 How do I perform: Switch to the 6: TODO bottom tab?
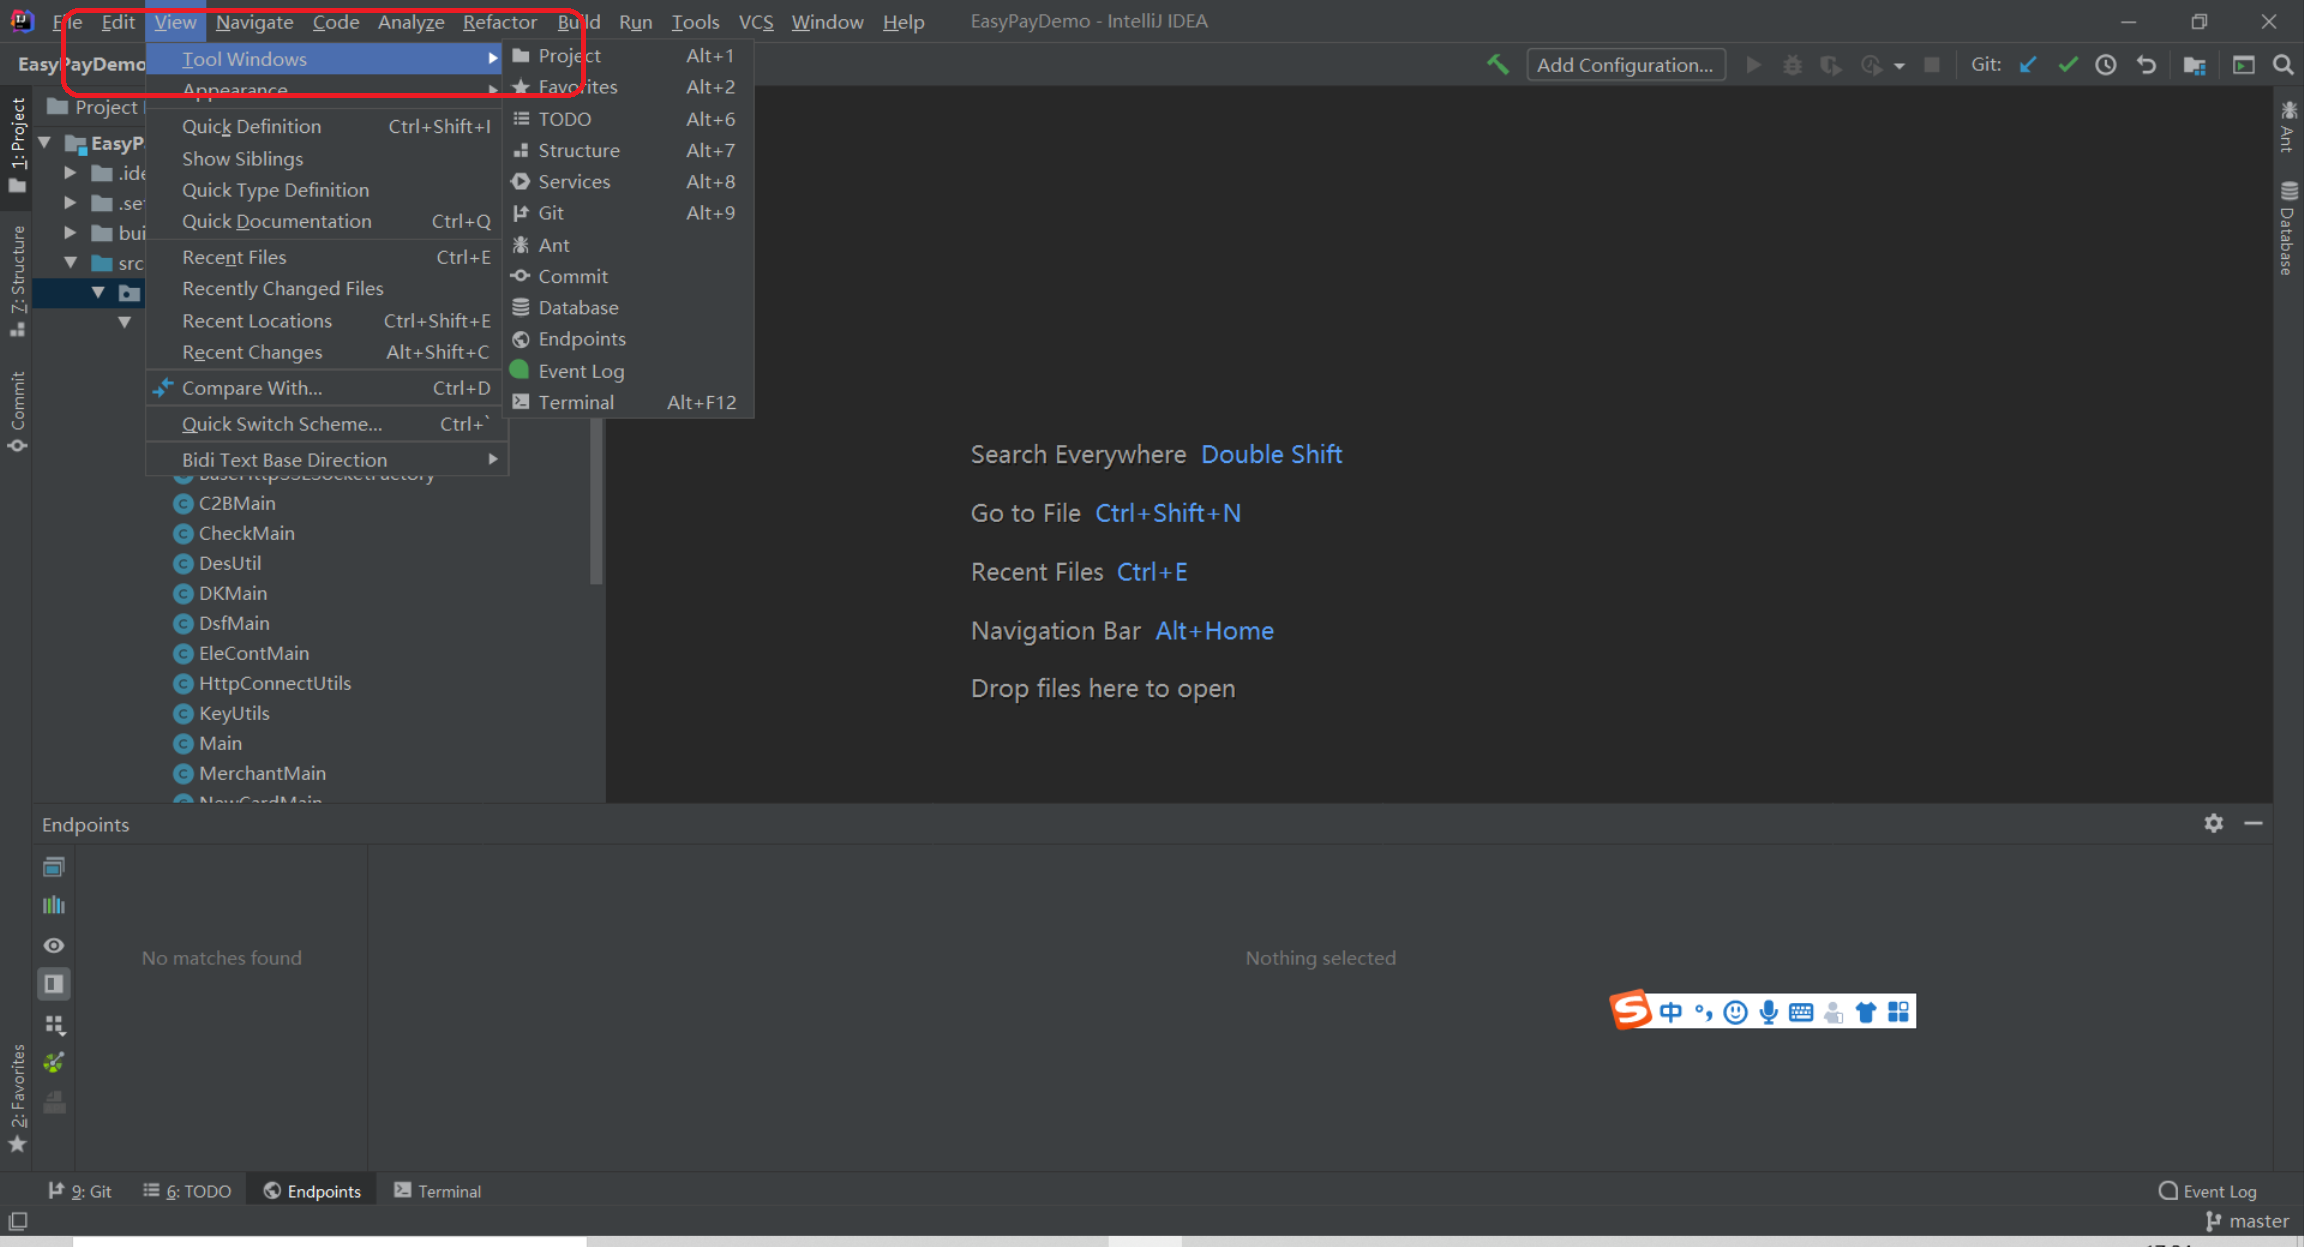[x=187, y=1191]
